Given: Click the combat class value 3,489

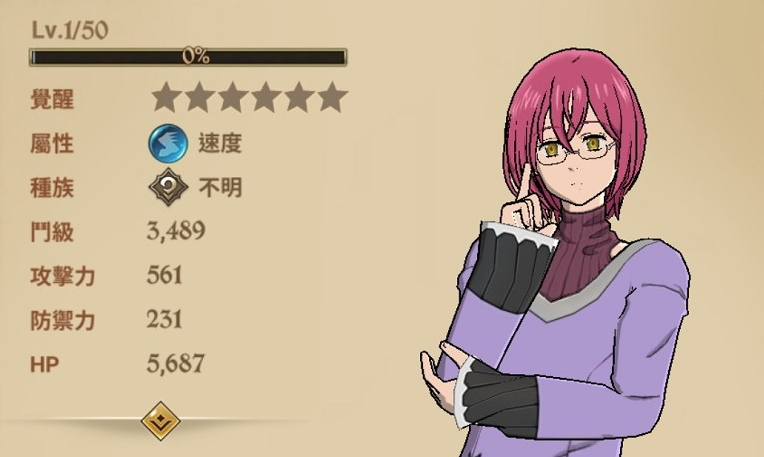Looking at the screenshot, I should click(x=176, y=230).
